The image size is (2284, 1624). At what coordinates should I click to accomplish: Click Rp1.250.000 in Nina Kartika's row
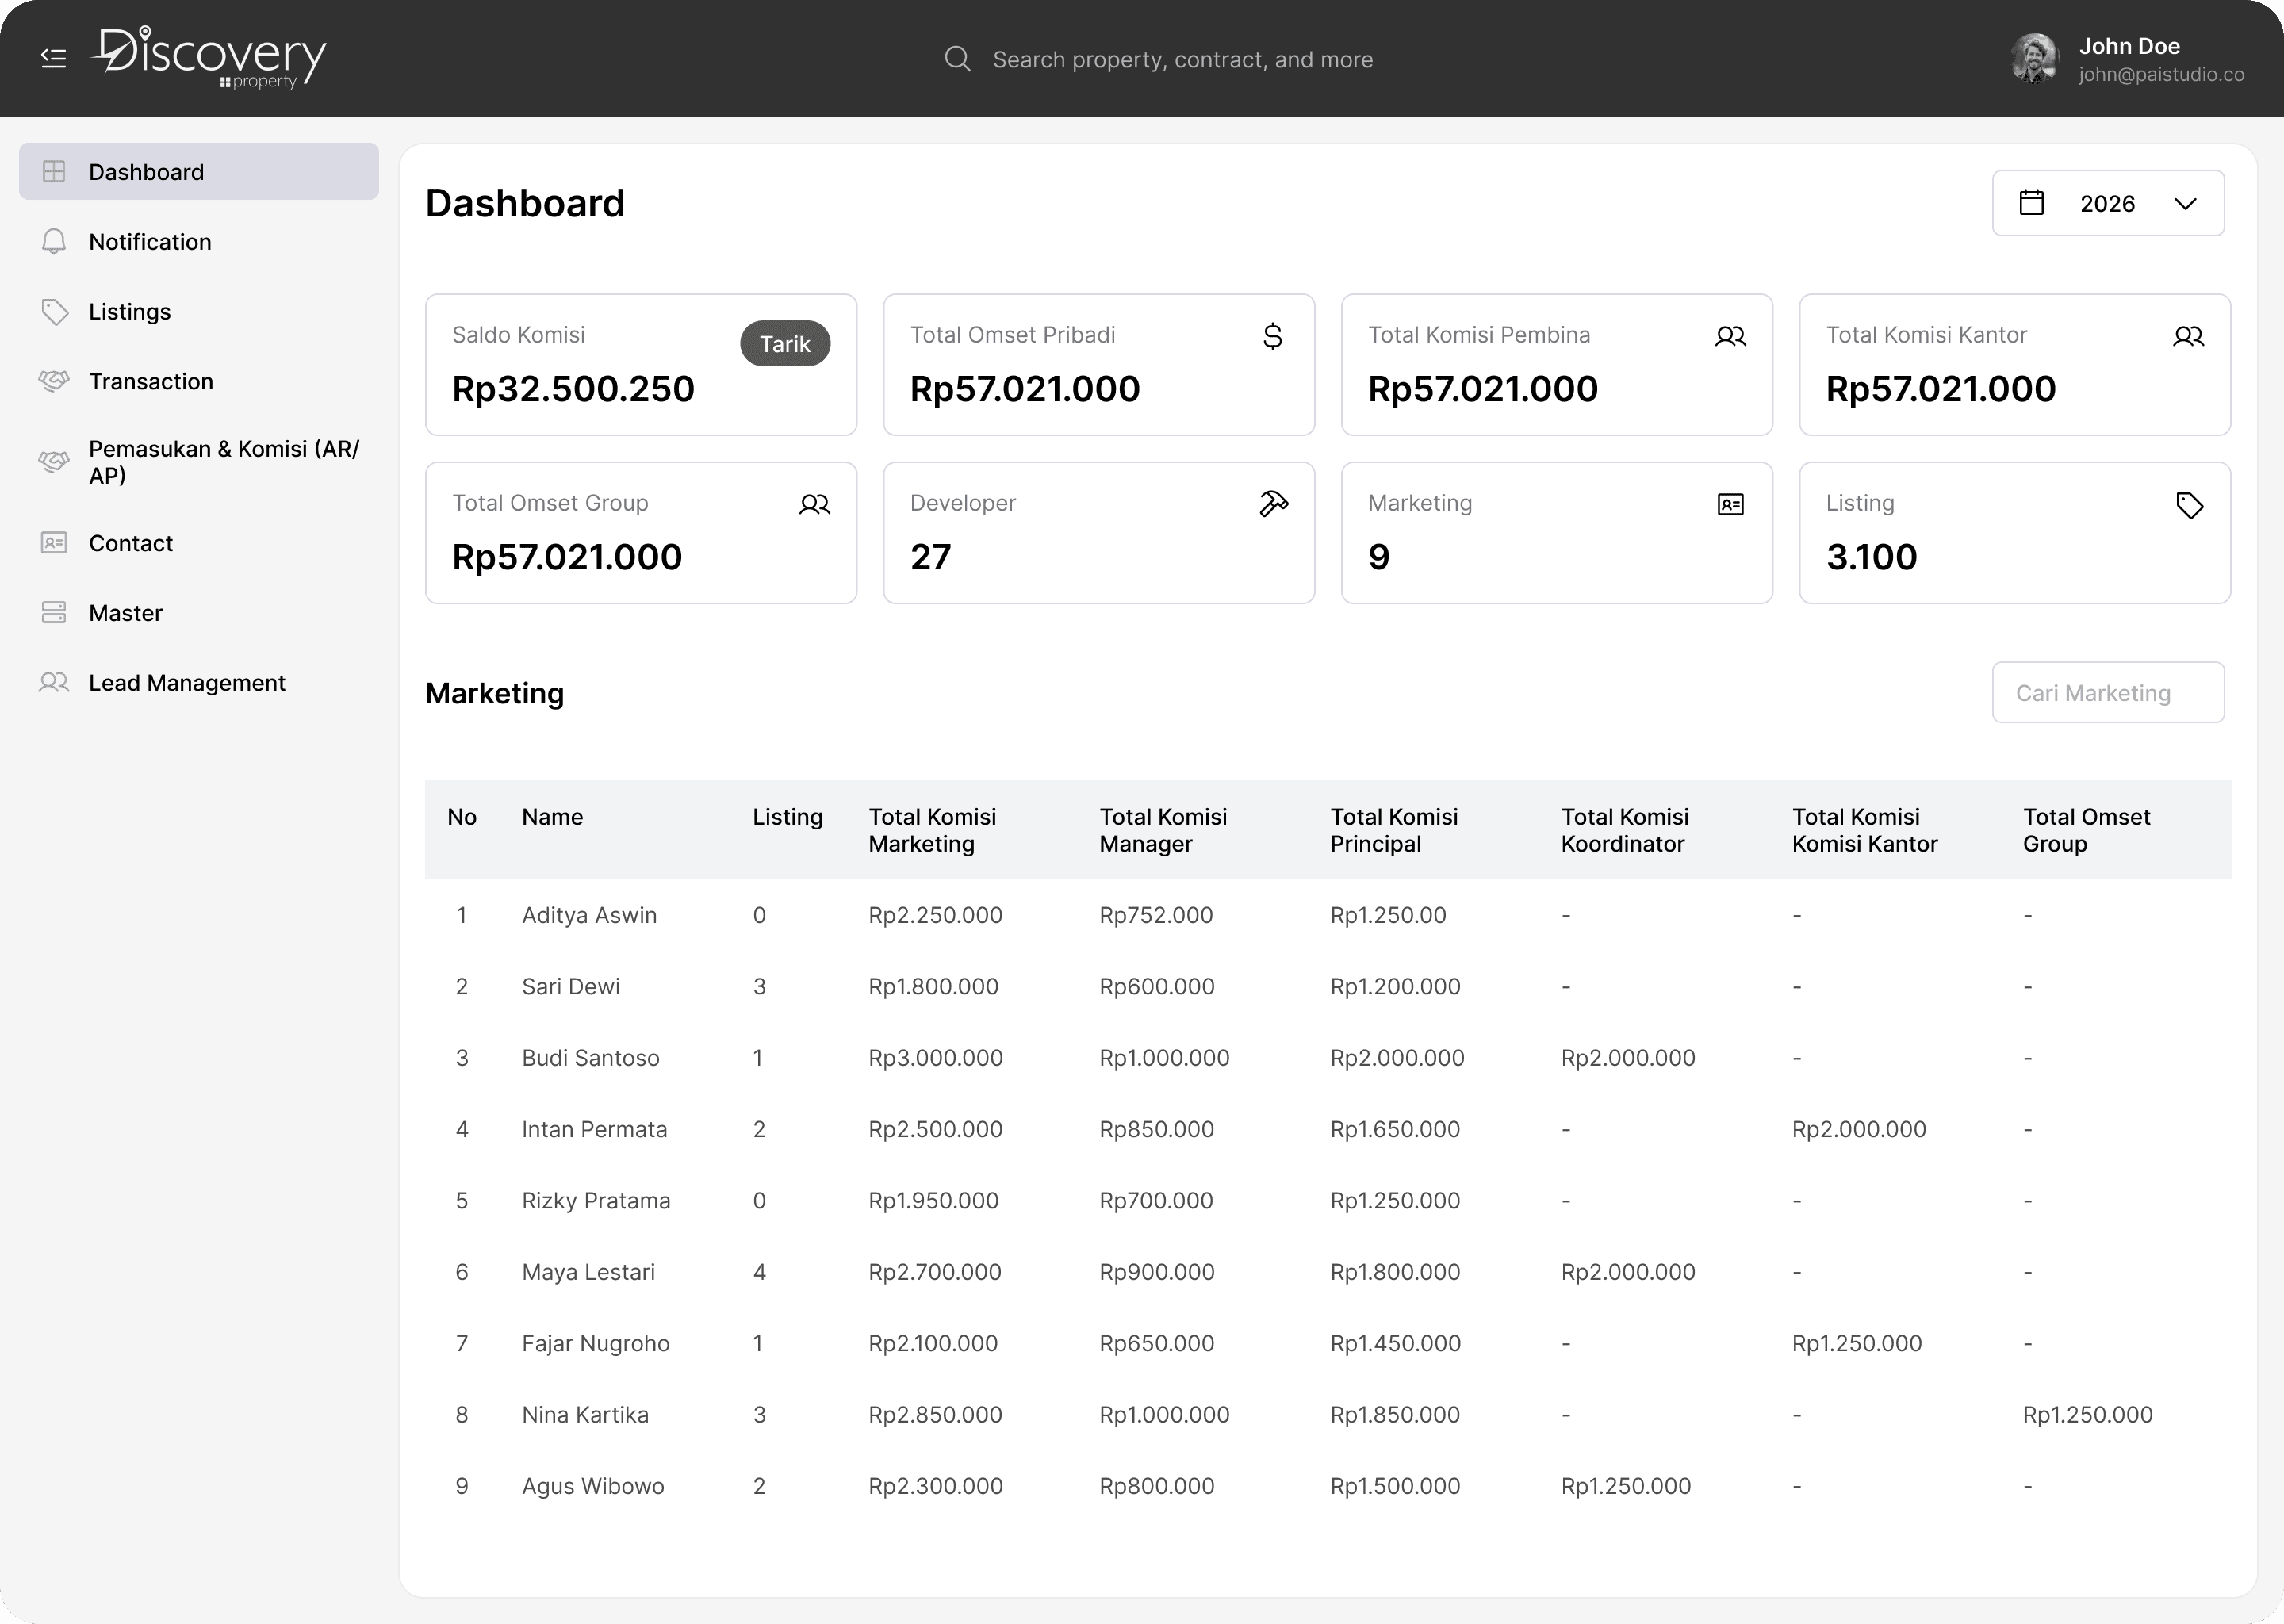click(x=2087, y=1415)
